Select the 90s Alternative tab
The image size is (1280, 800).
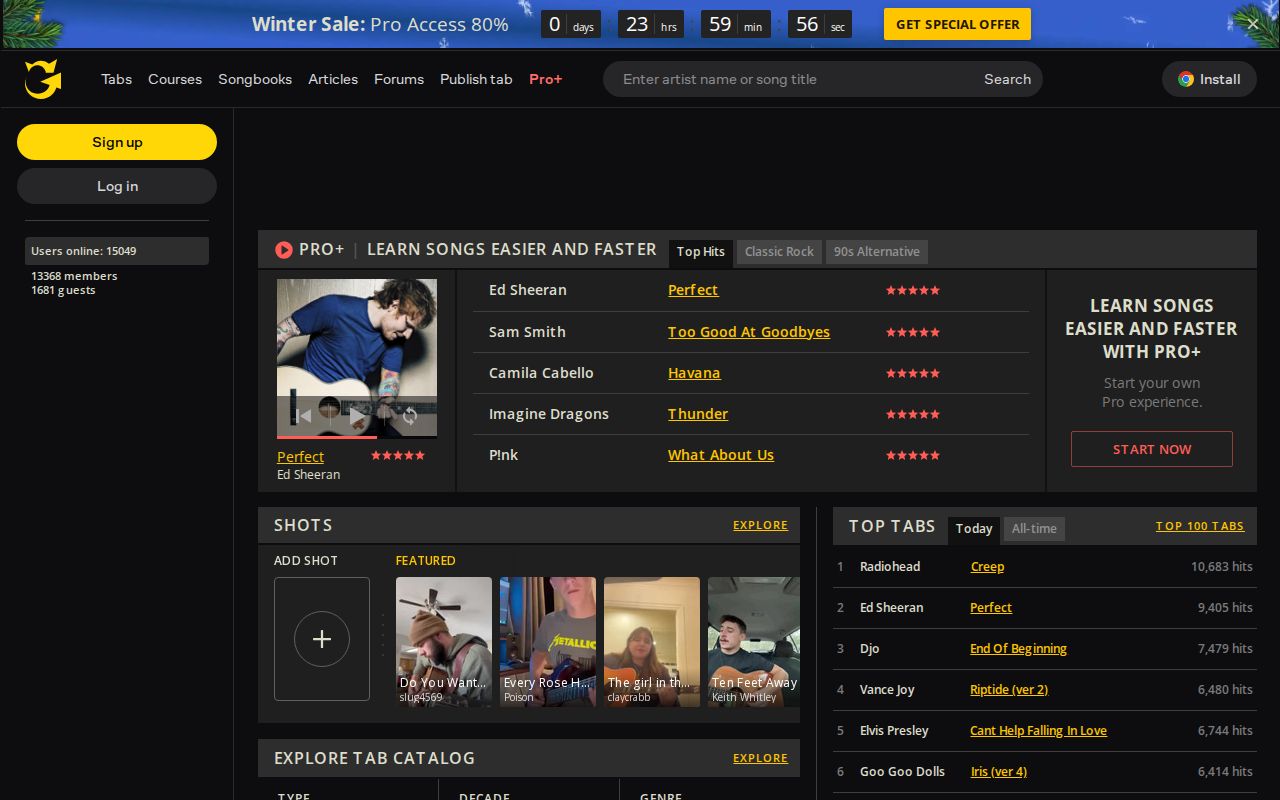(876, 251)
